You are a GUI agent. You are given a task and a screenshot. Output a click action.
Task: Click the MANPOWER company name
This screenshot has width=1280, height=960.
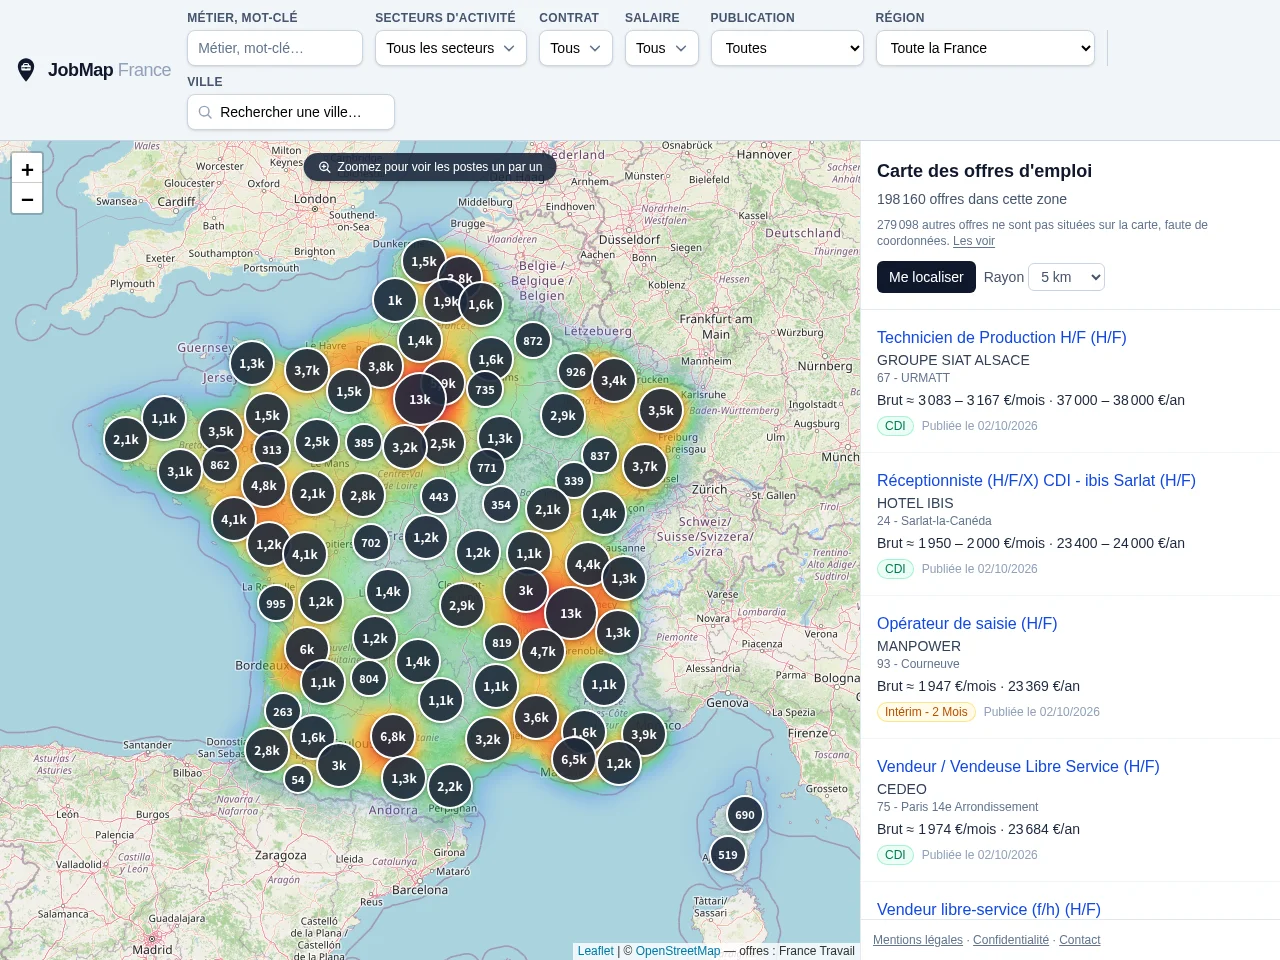919,646
